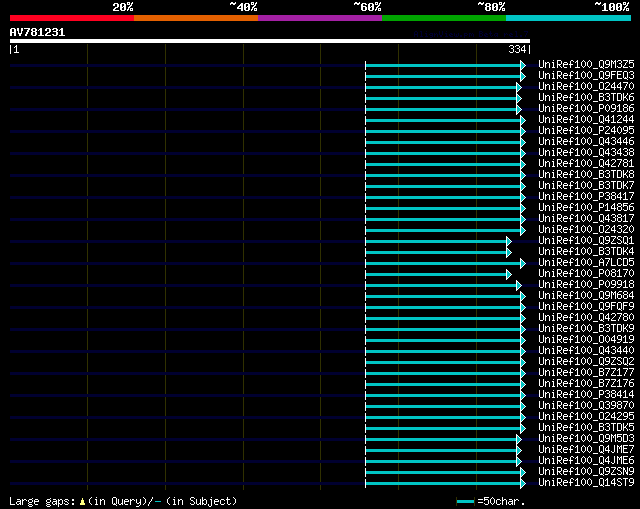Screen dimensions: 640x509
Task: Click UniRef100_Q9ZSN9 label
Action: pos(586,472)
